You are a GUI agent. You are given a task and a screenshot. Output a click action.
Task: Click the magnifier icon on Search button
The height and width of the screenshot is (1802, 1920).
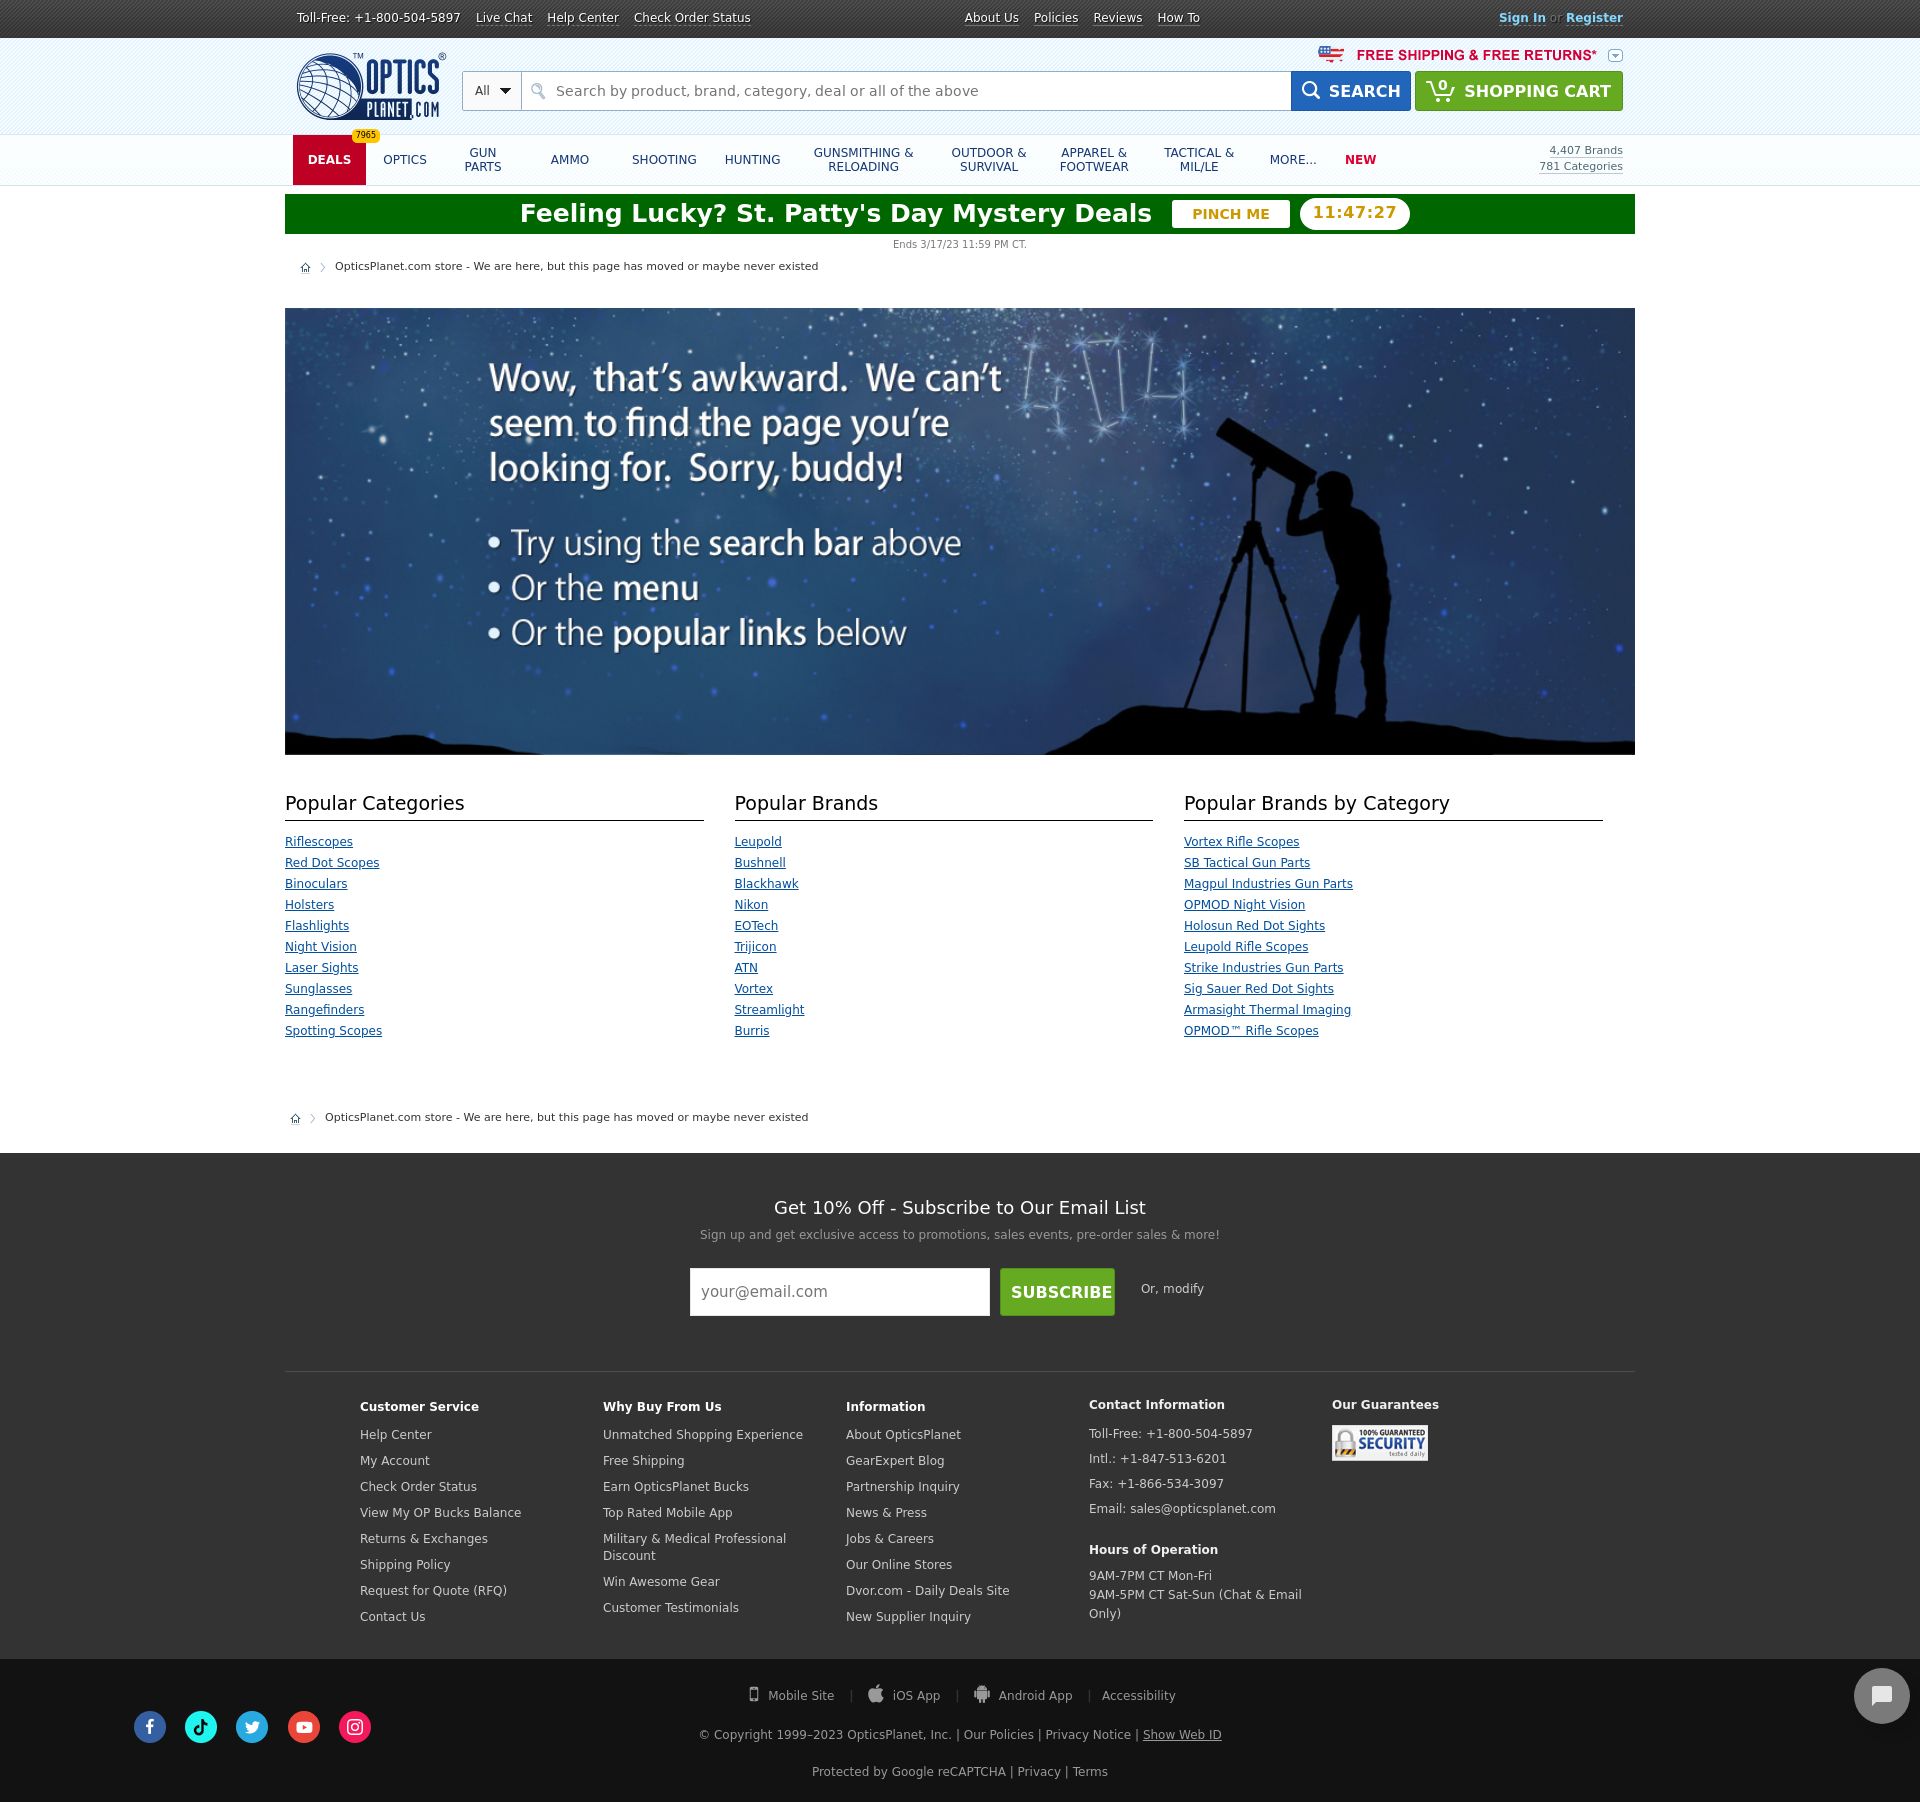(1311, 91)
